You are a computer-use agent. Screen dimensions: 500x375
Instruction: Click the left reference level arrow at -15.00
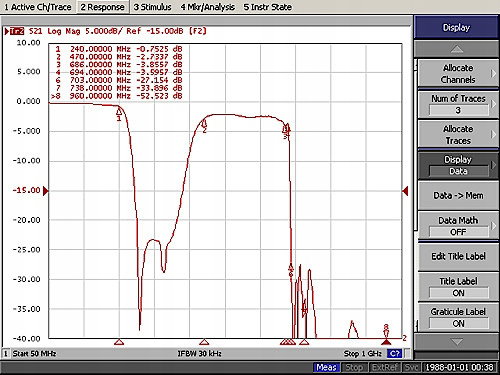(x=46, y=191)
